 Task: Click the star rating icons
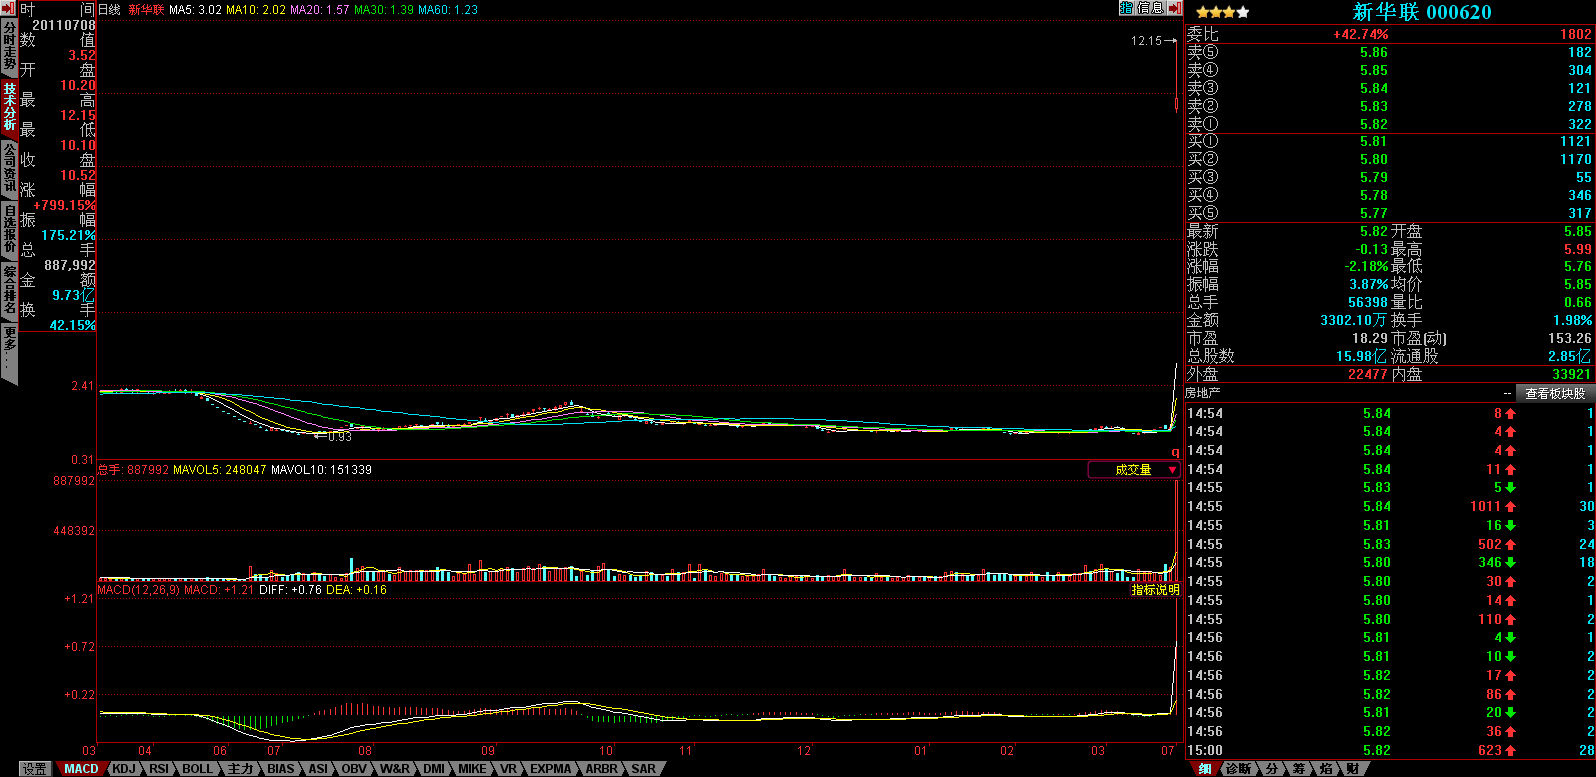(1222, 13)
